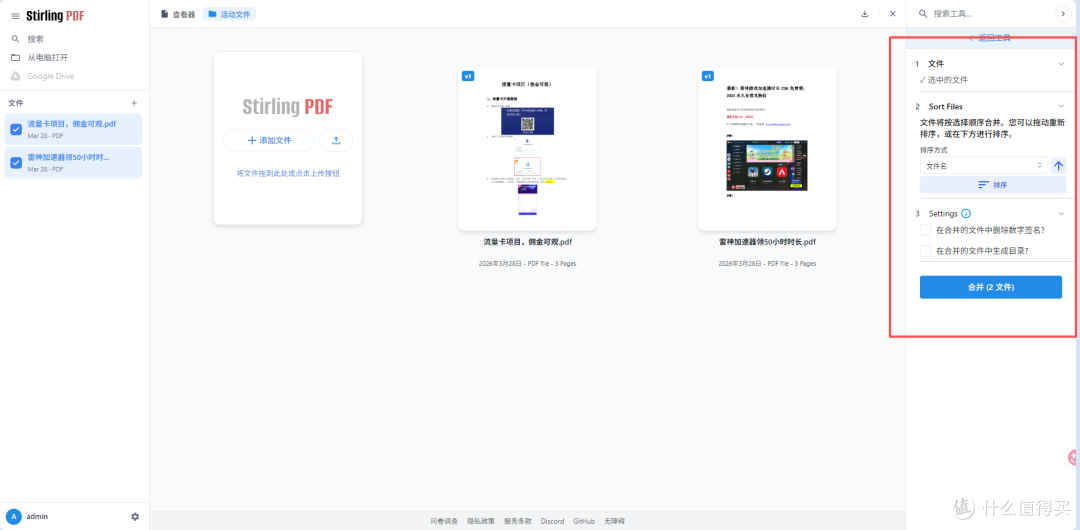Toggle sort direction with the up arrow
Image resolution: width=1080 pixels, height=530 pixels.
point(1059,165)
